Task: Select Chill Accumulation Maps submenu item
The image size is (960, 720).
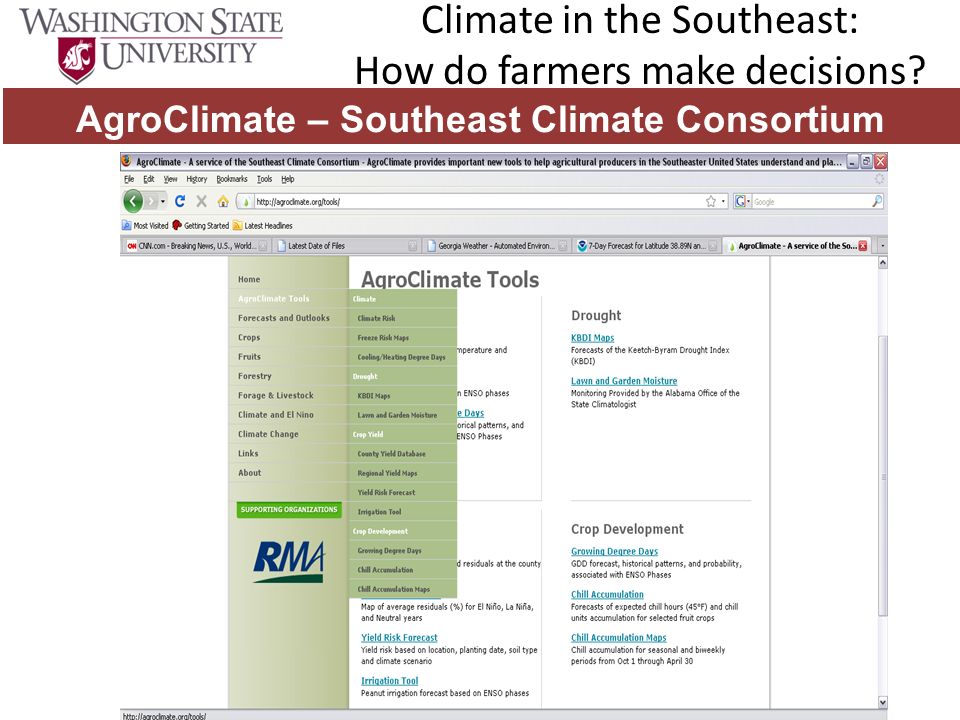Action: pos(394,589)
